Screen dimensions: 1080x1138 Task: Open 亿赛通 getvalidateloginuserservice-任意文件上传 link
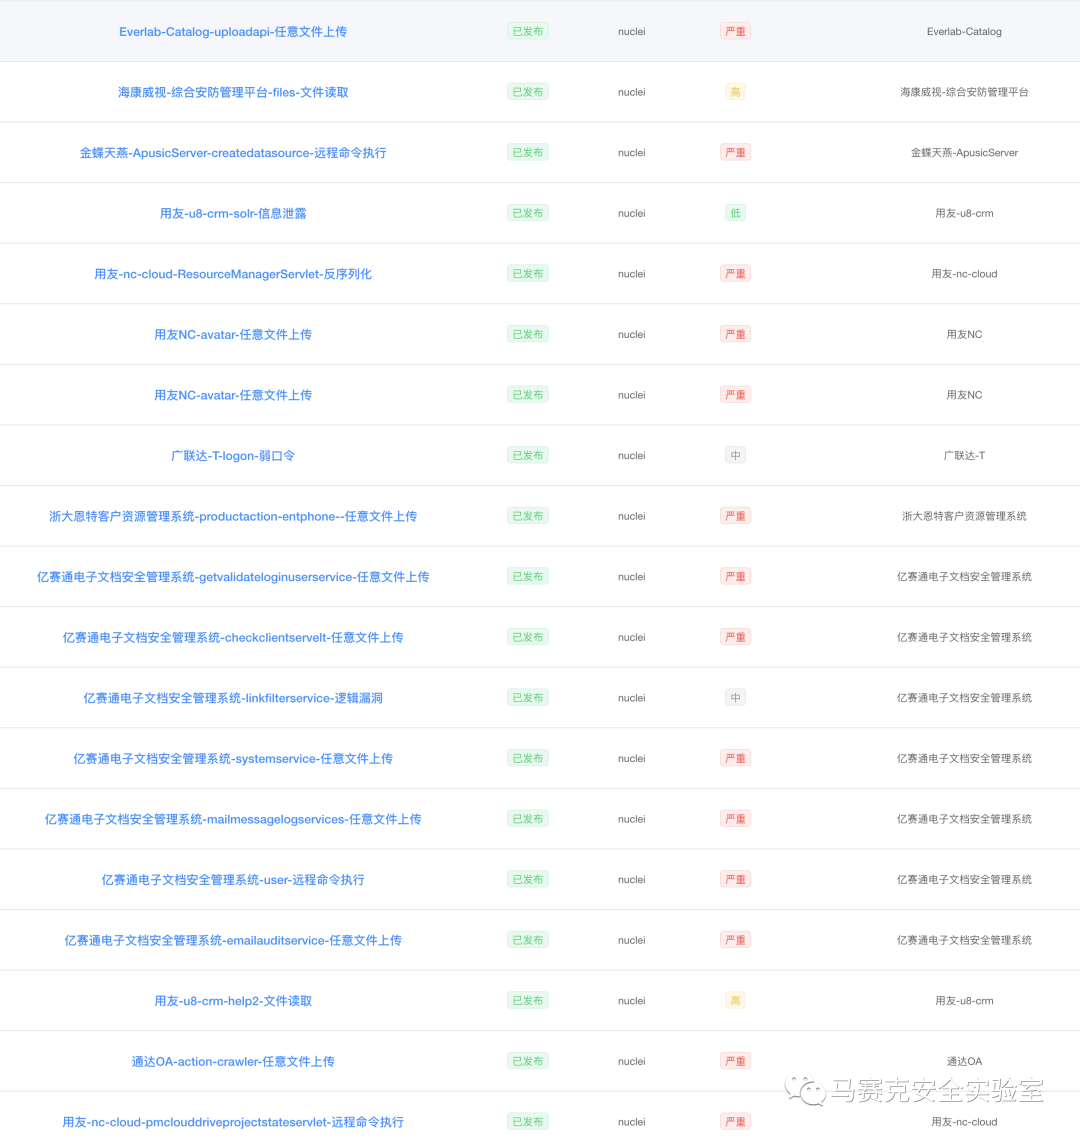tap(233, 577)
